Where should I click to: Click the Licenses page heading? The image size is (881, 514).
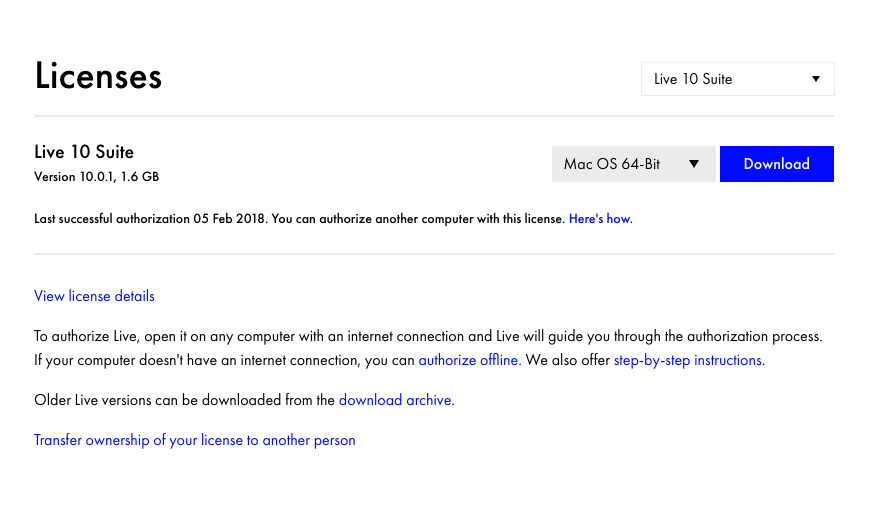[x=98, y=76]
